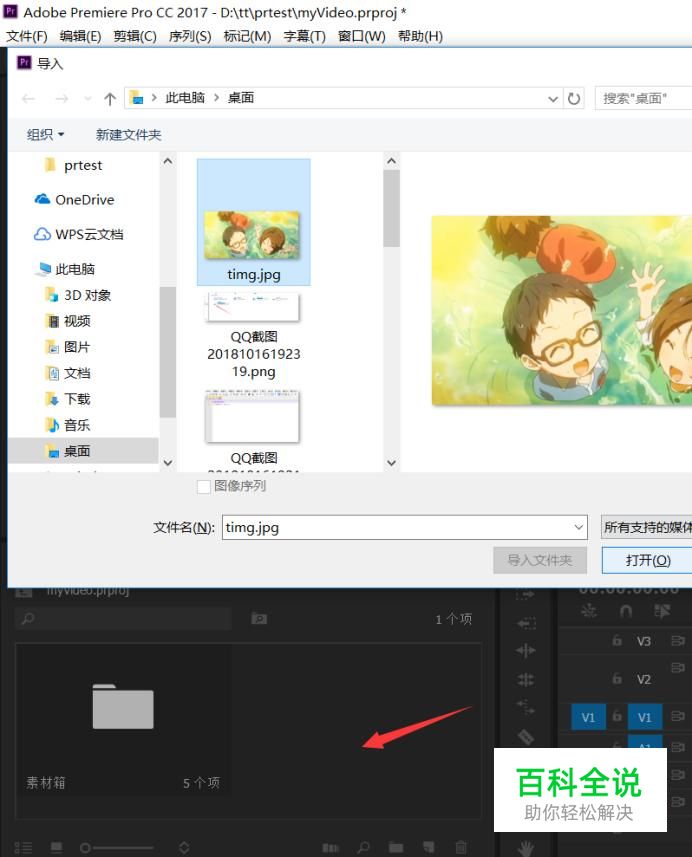The height and width of the screenshot is (857, 692).
Task: Click the 搜索"桌面" search box
Action: tap(643, 98)
